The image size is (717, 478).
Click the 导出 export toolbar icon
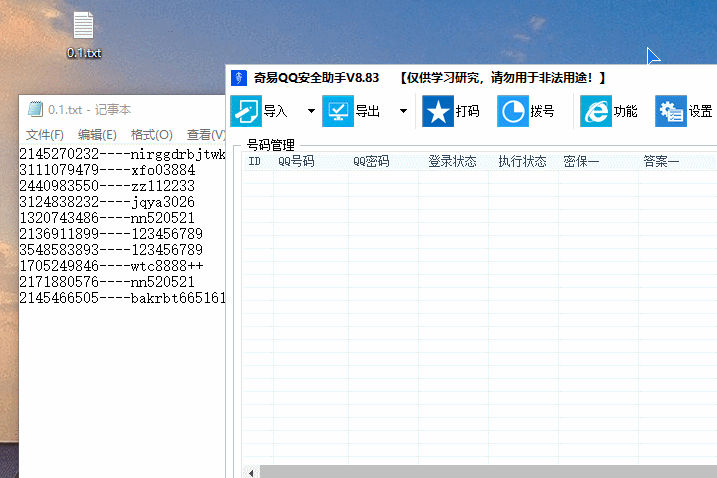click(338, 111)
